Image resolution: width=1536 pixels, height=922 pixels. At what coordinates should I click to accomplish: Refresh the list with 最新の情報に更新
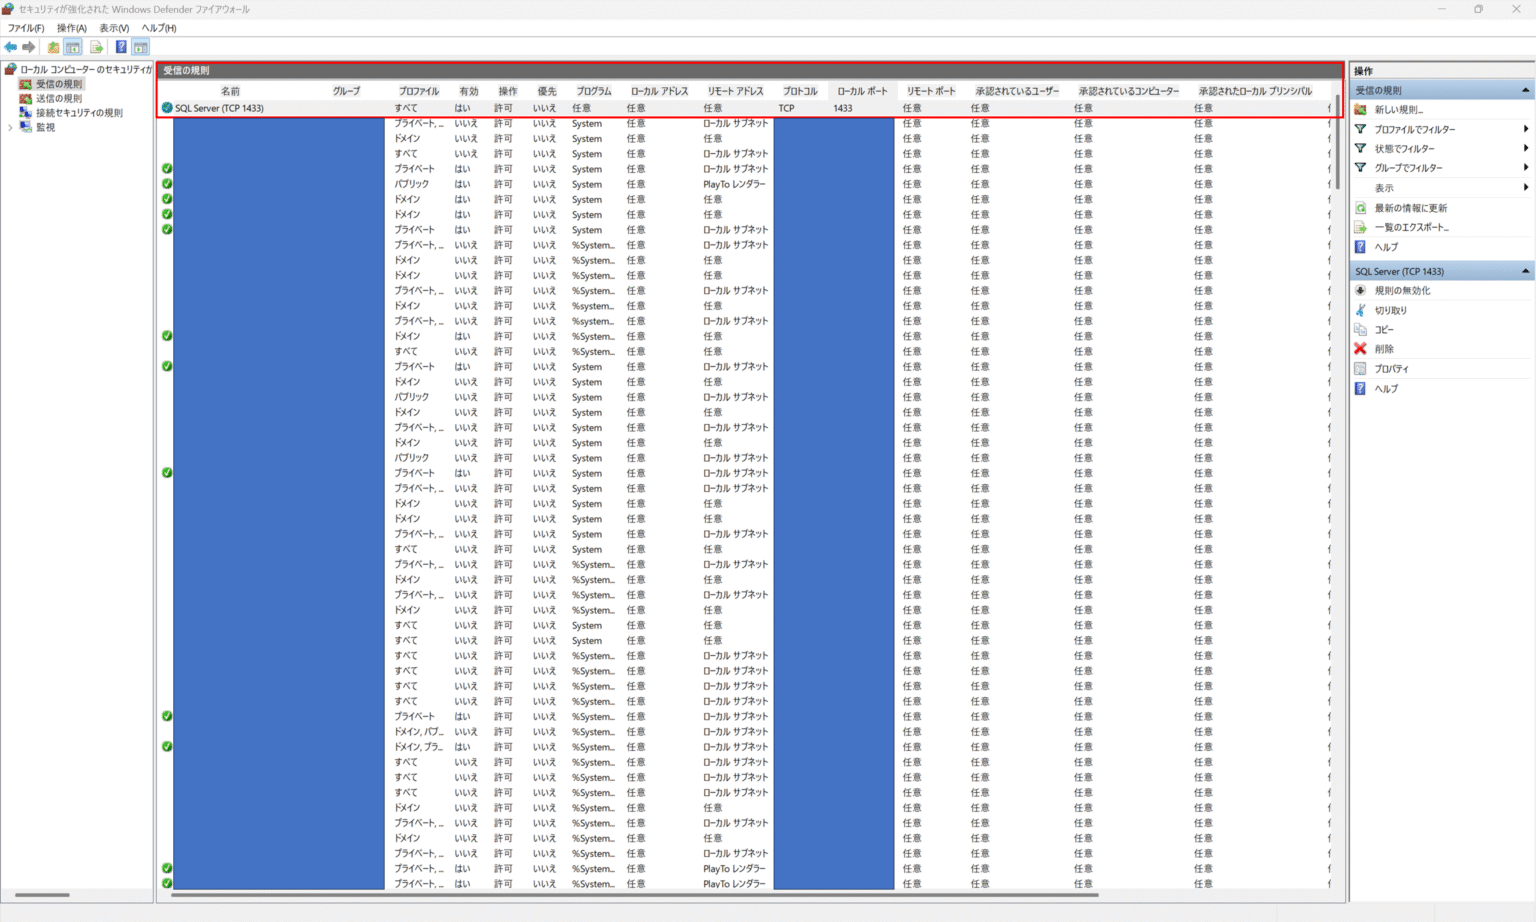click(1404, 207)
